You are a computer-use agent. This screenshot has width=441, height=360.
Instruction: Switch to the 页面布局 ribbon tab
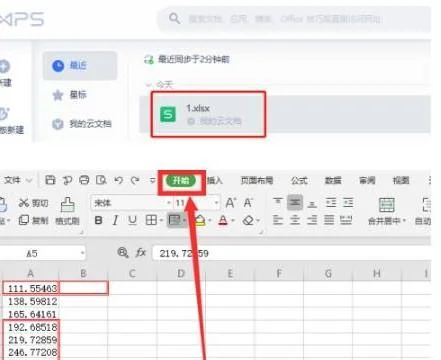(x=257, y=180)
